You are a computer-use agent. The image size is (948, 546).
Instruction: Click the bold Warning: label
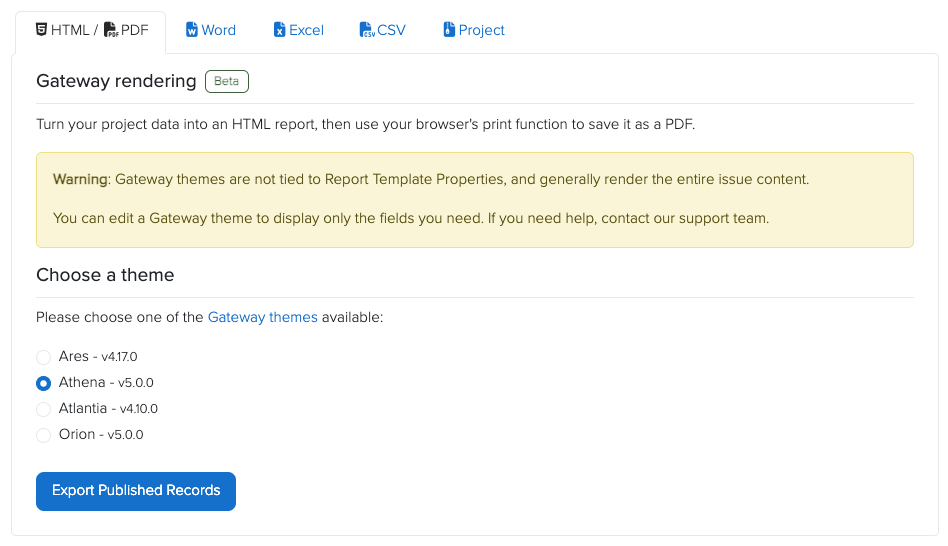click(x=82, y=180)
